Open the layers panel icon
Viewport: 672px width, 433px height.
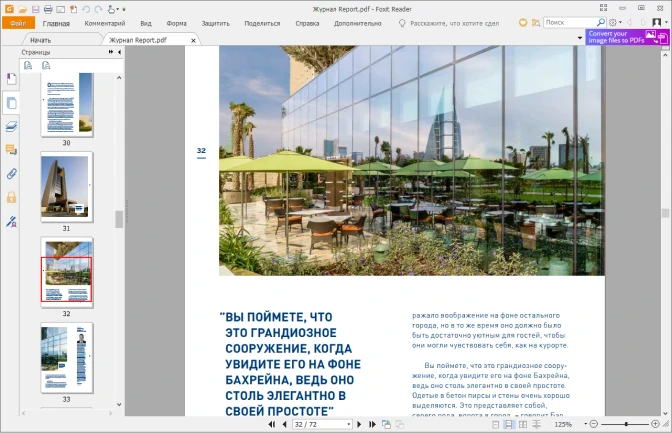point(12,126)
